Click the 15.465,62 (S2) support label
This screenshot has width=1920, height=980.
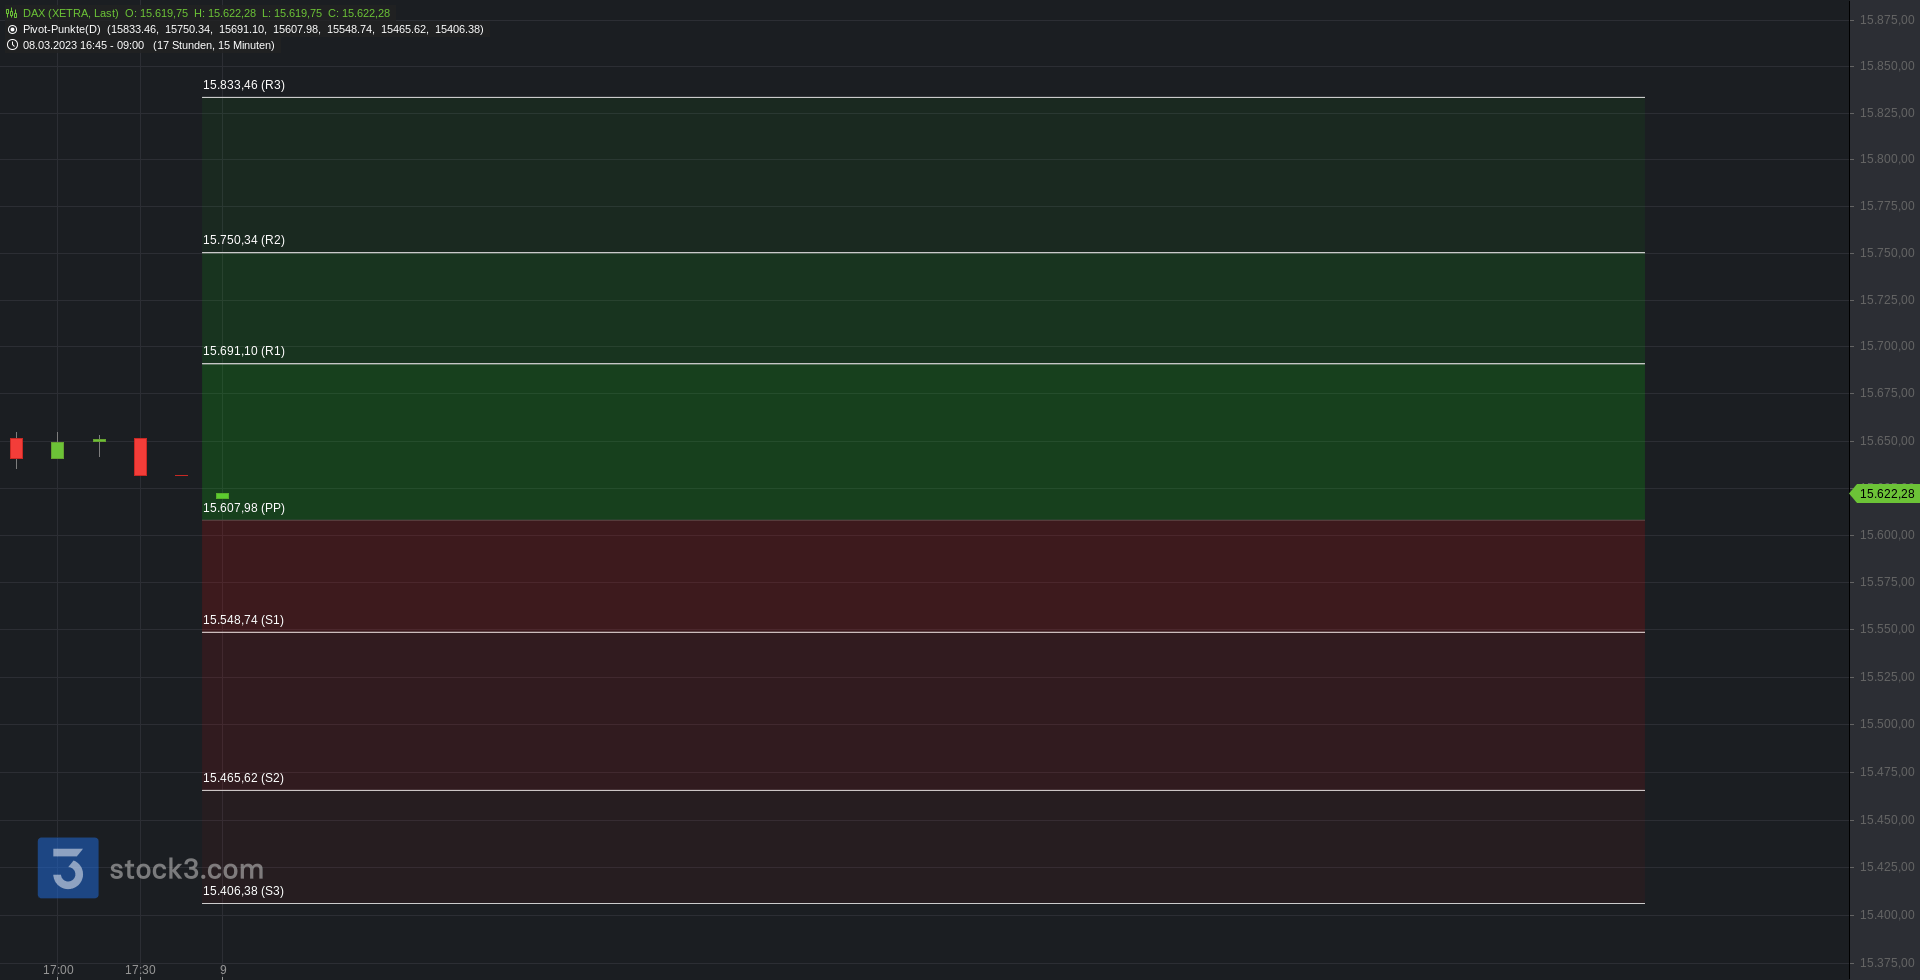243,778
